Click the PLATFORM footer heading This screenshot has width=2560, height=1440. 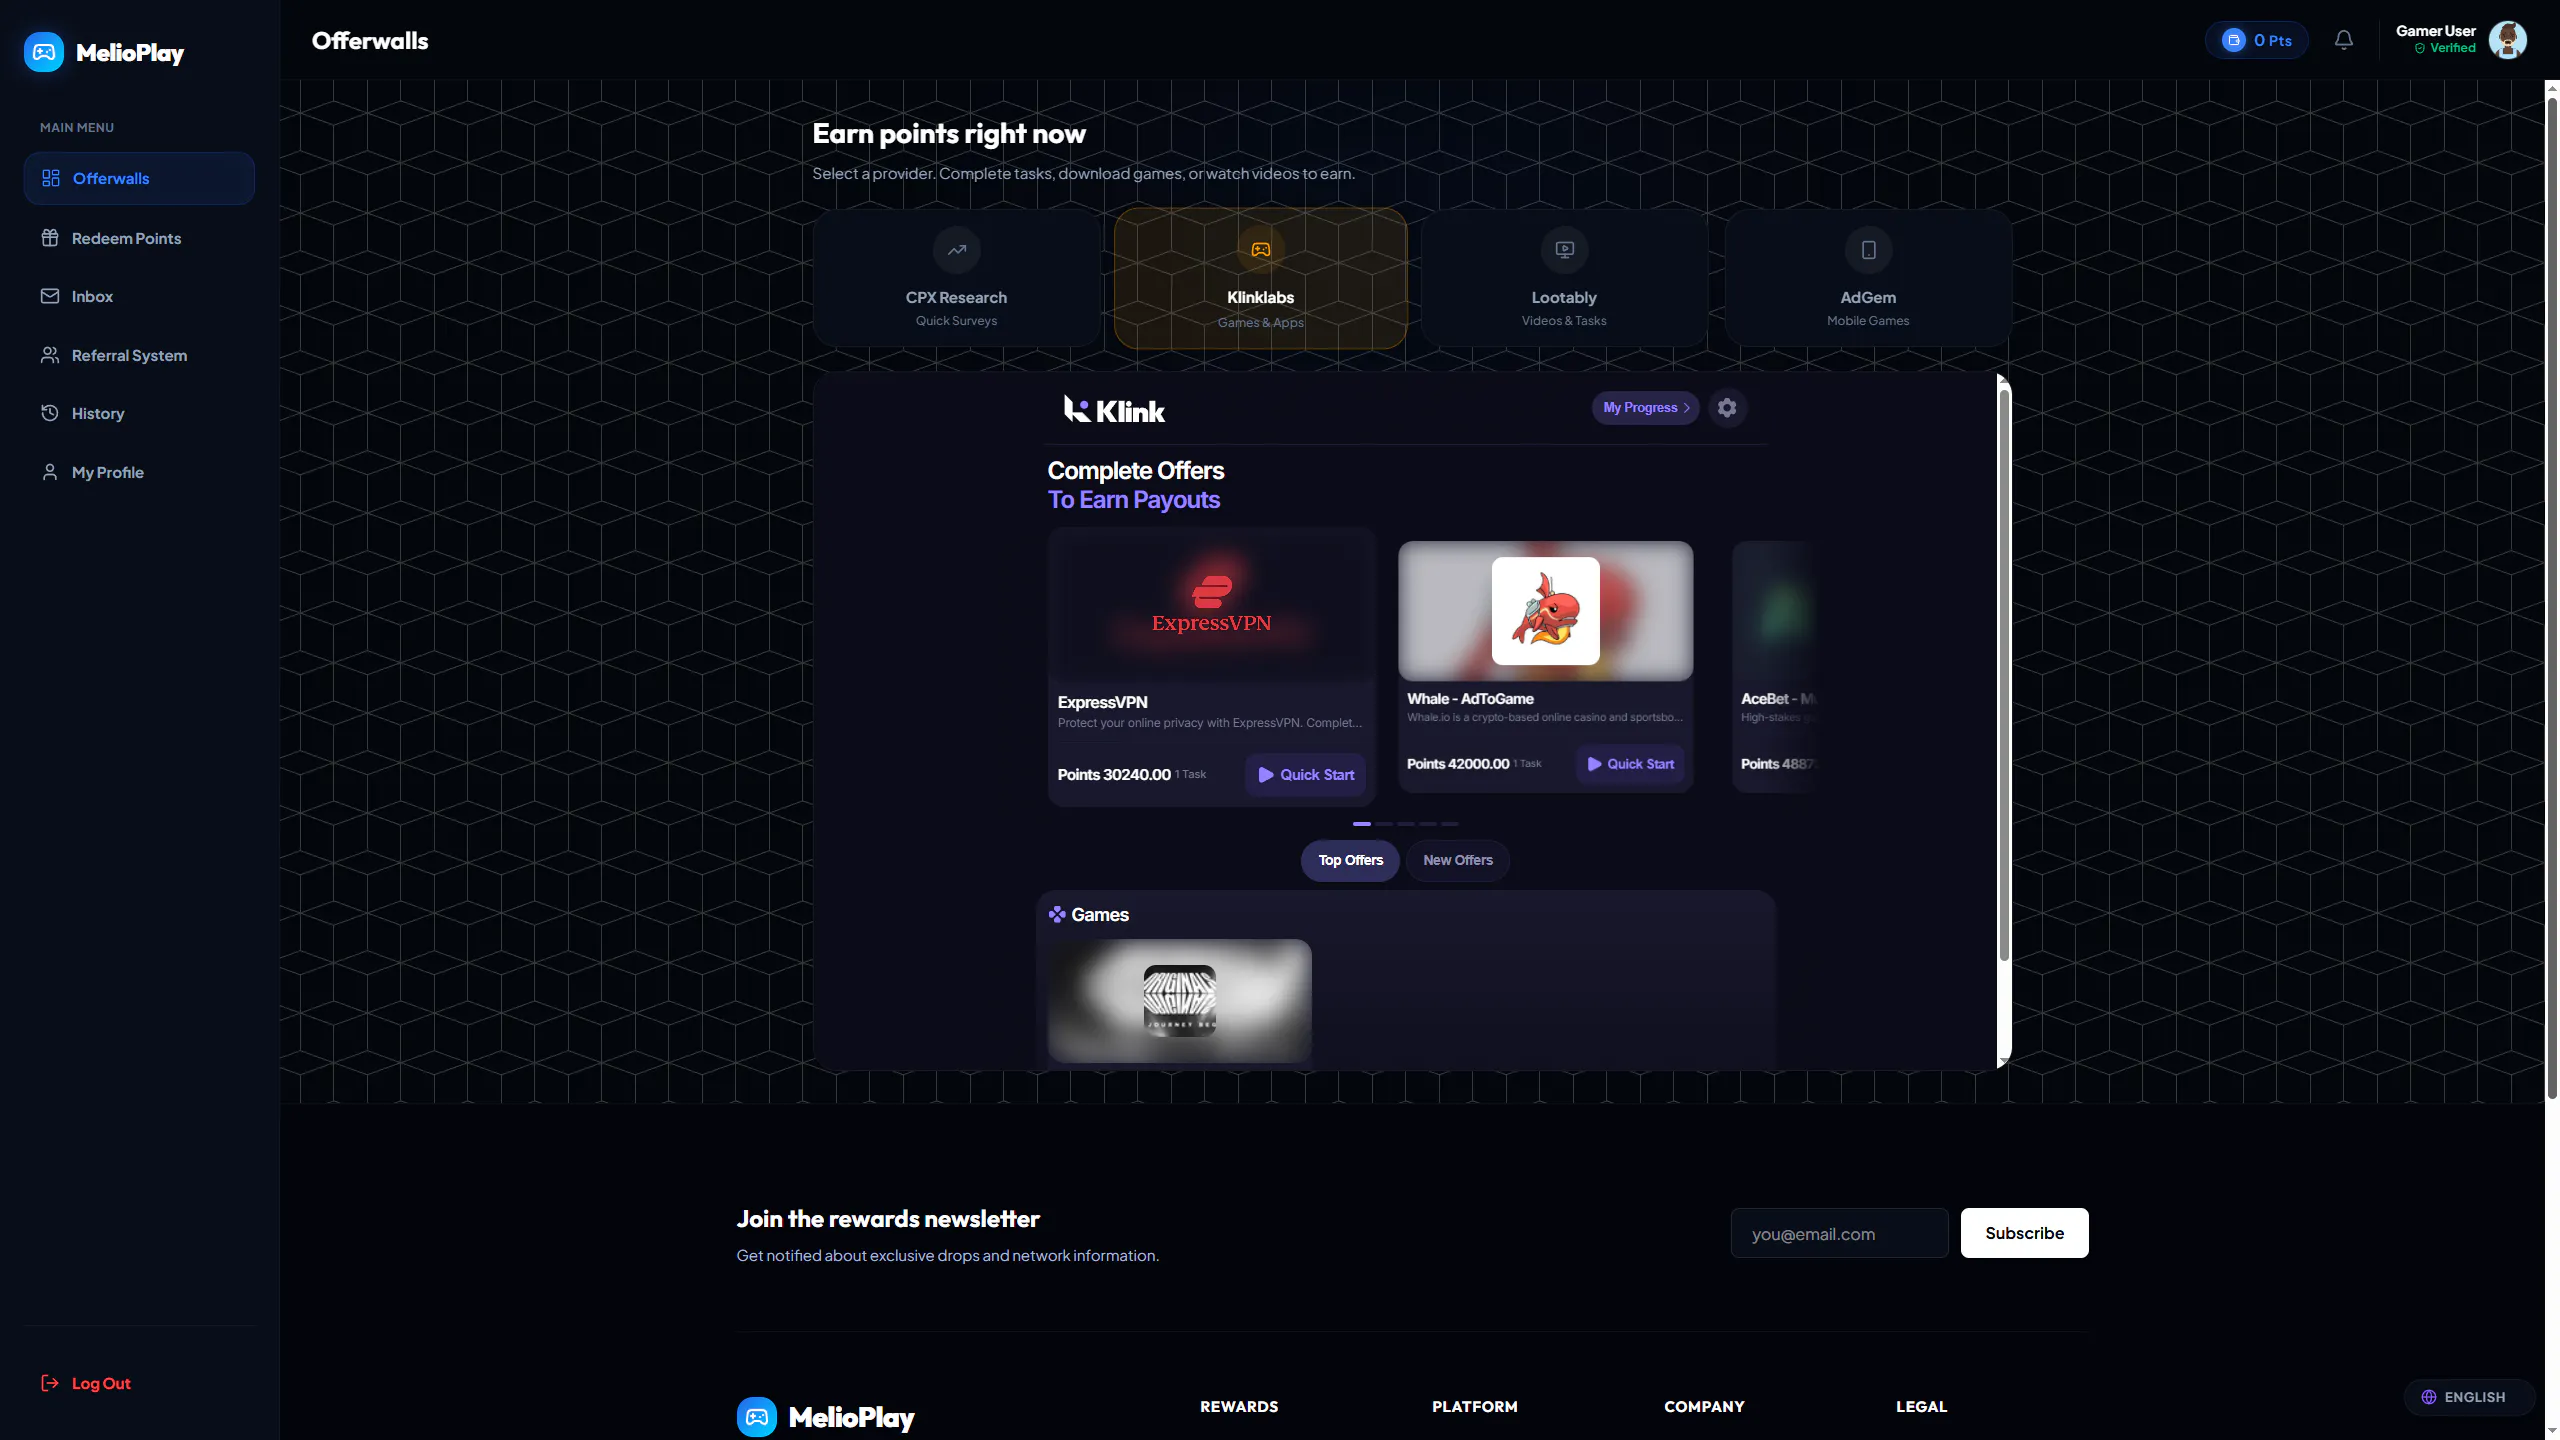tap(1474, 1406)
